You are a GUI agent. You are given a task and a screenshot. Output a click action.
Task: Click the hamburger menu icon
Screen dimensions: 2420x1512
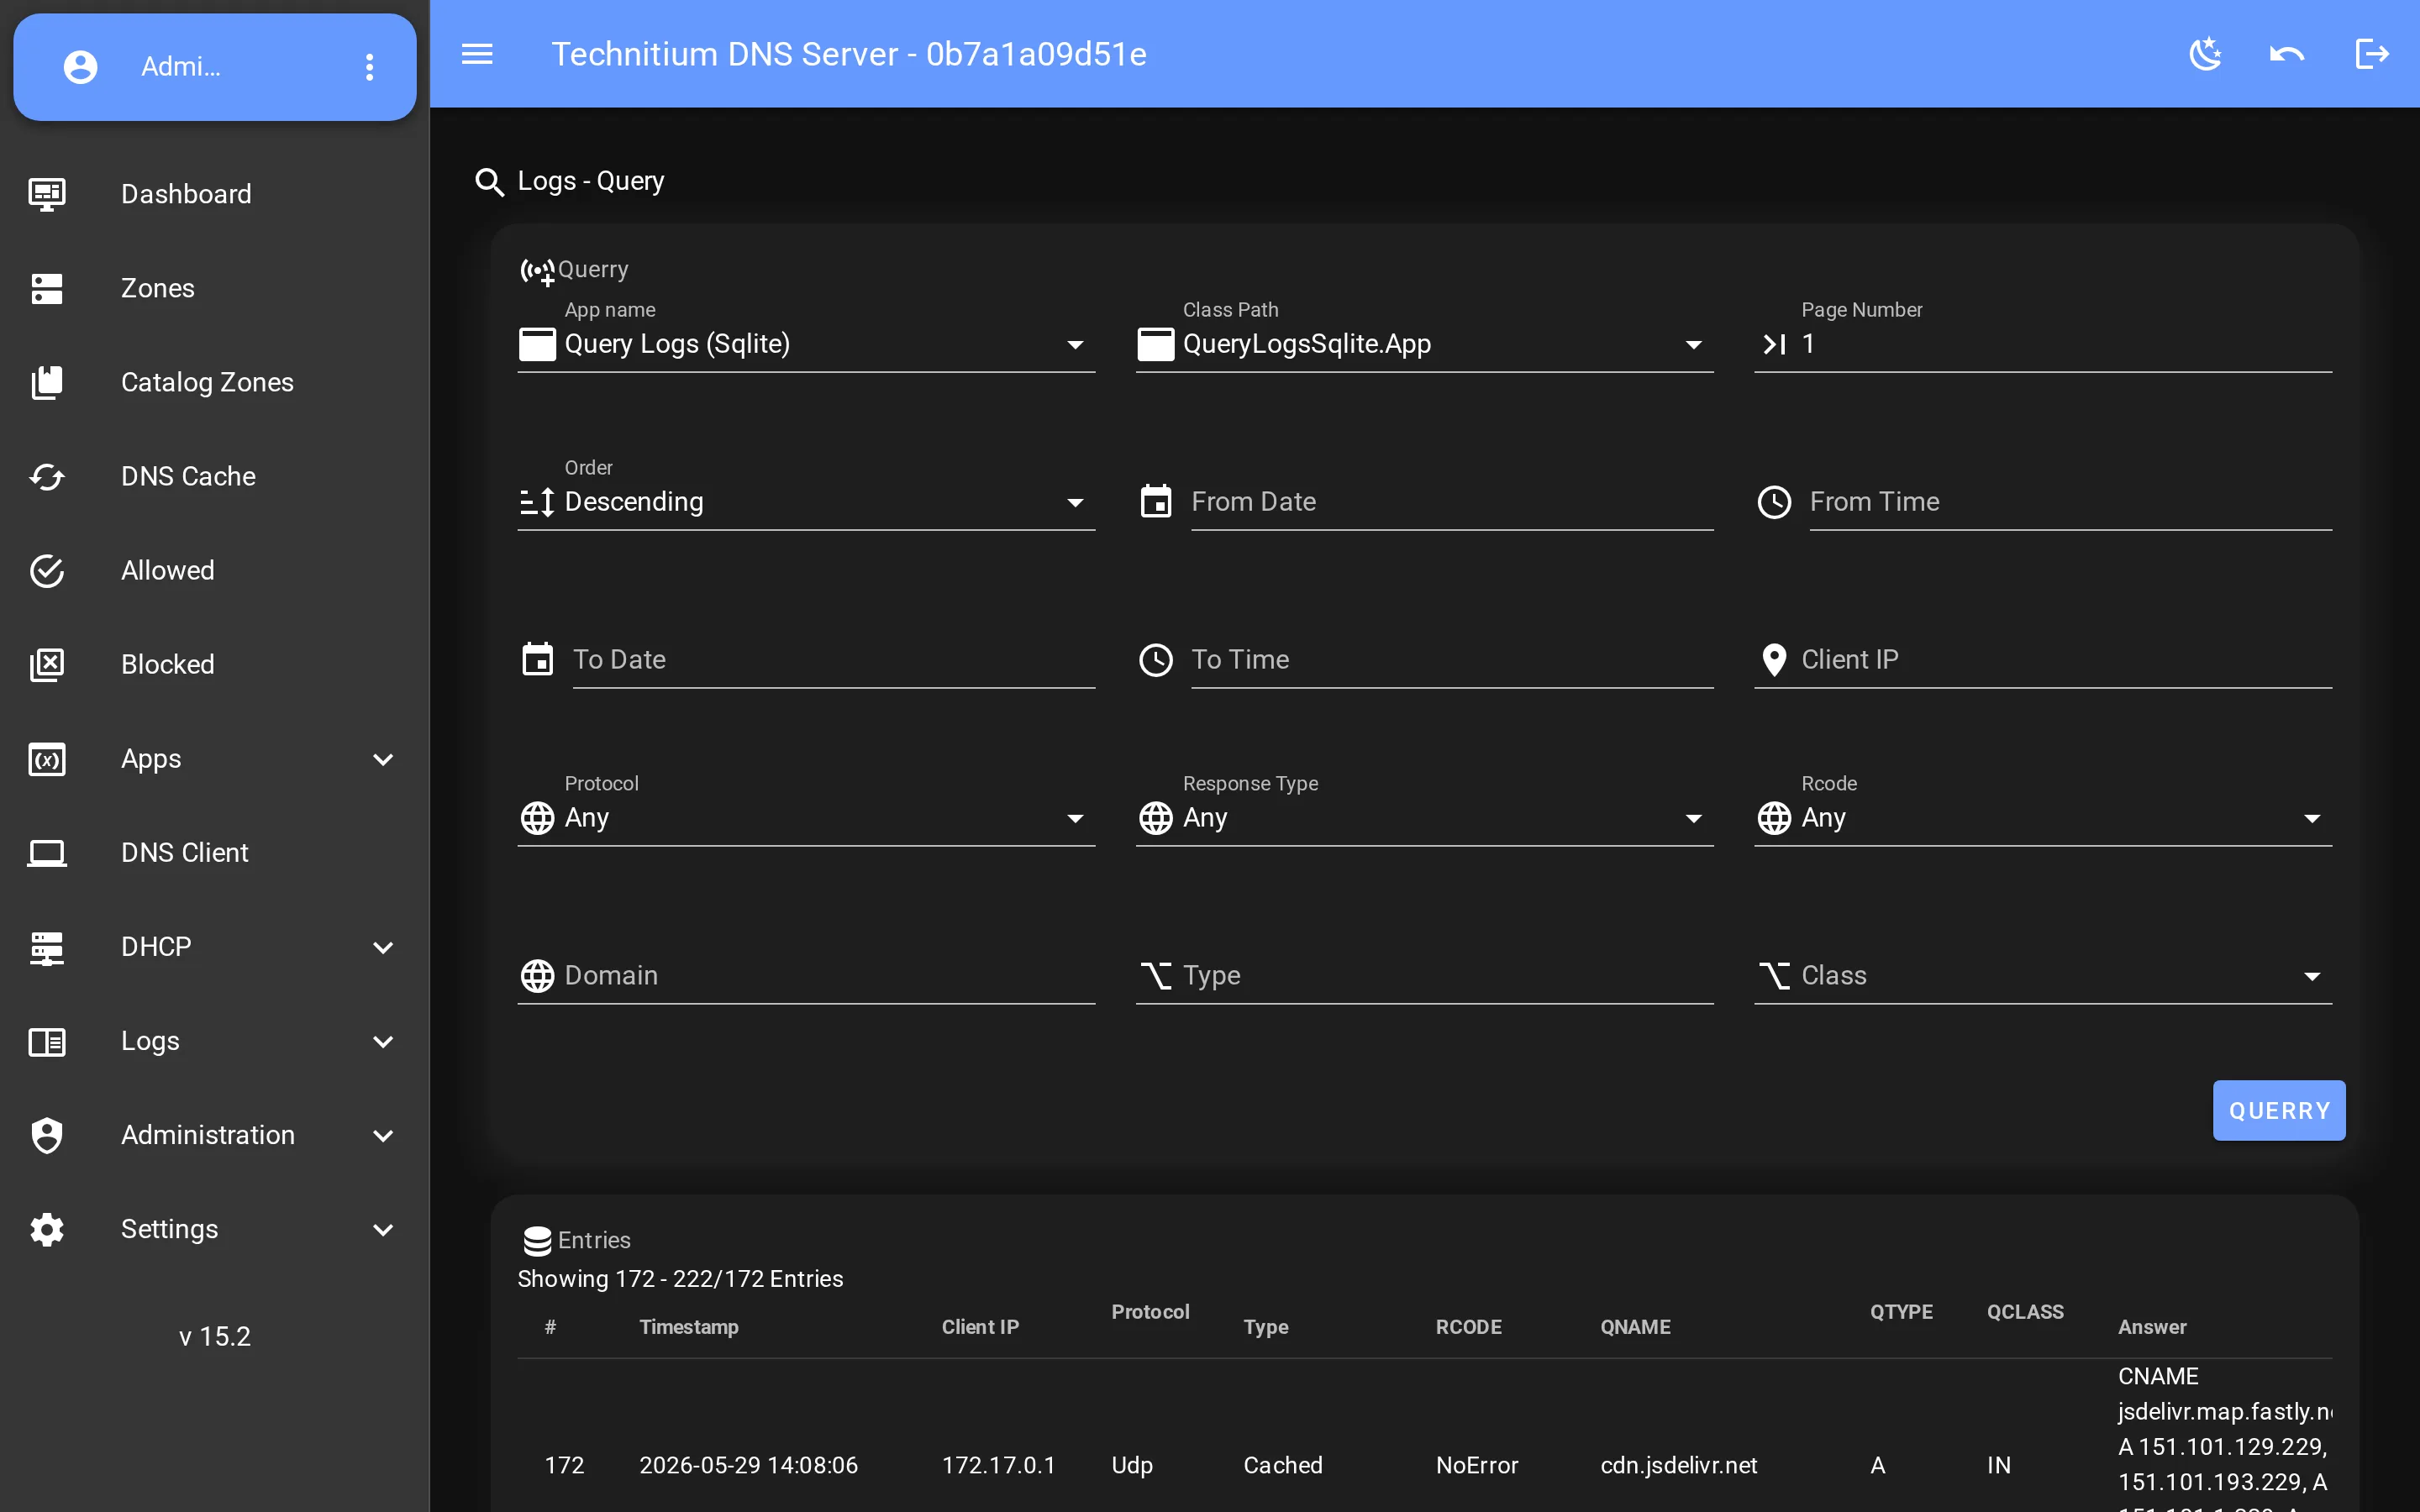click(x=477, y=54)
